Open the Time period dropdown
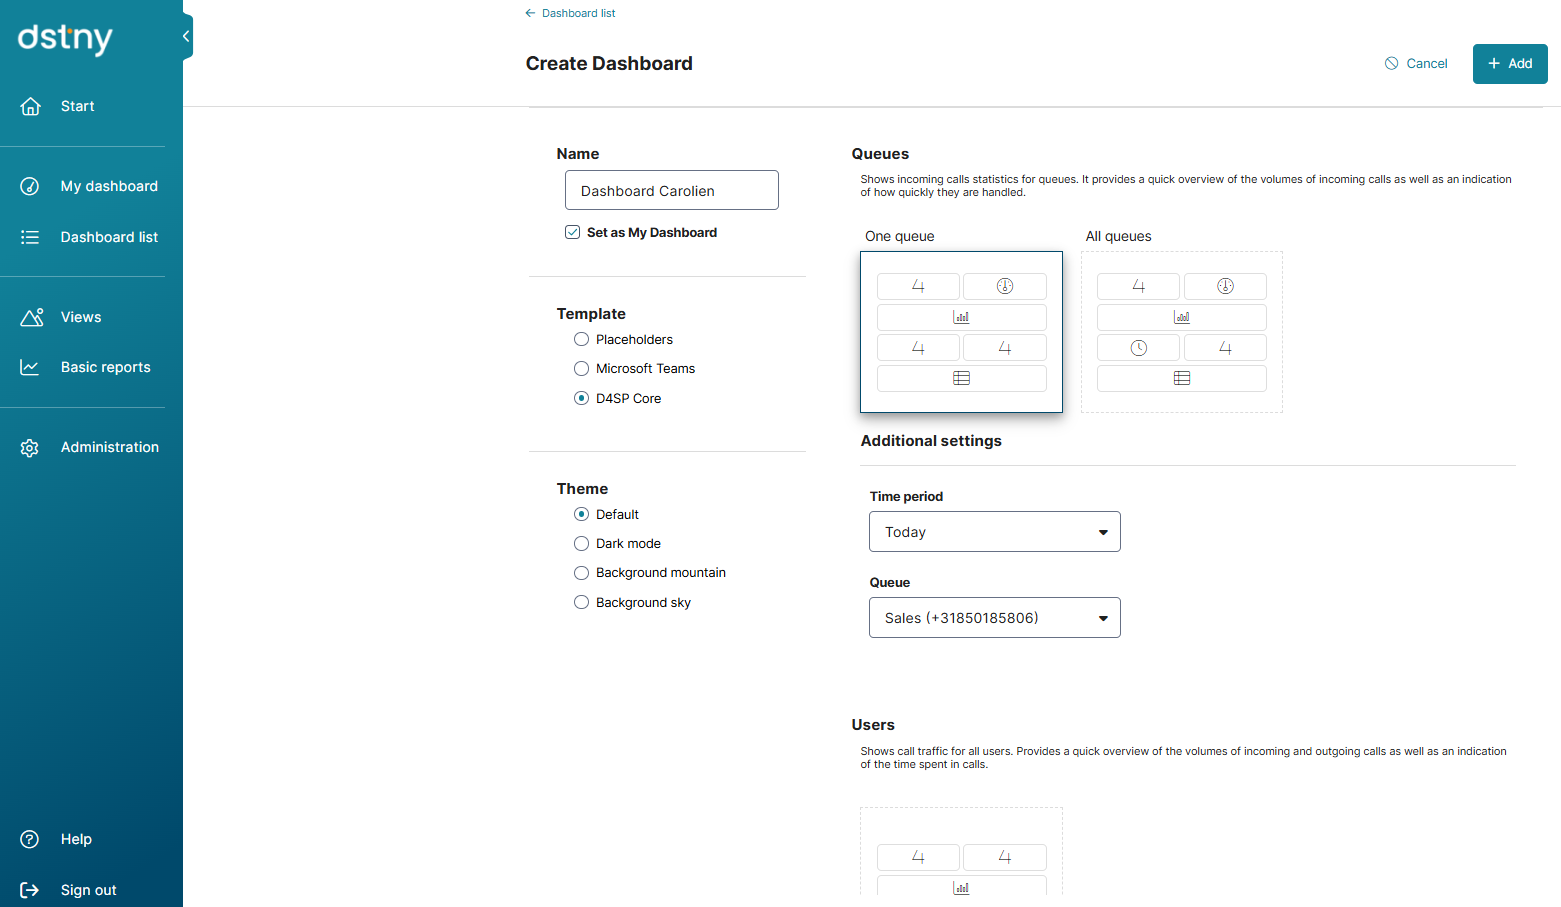 click(994, 532)
